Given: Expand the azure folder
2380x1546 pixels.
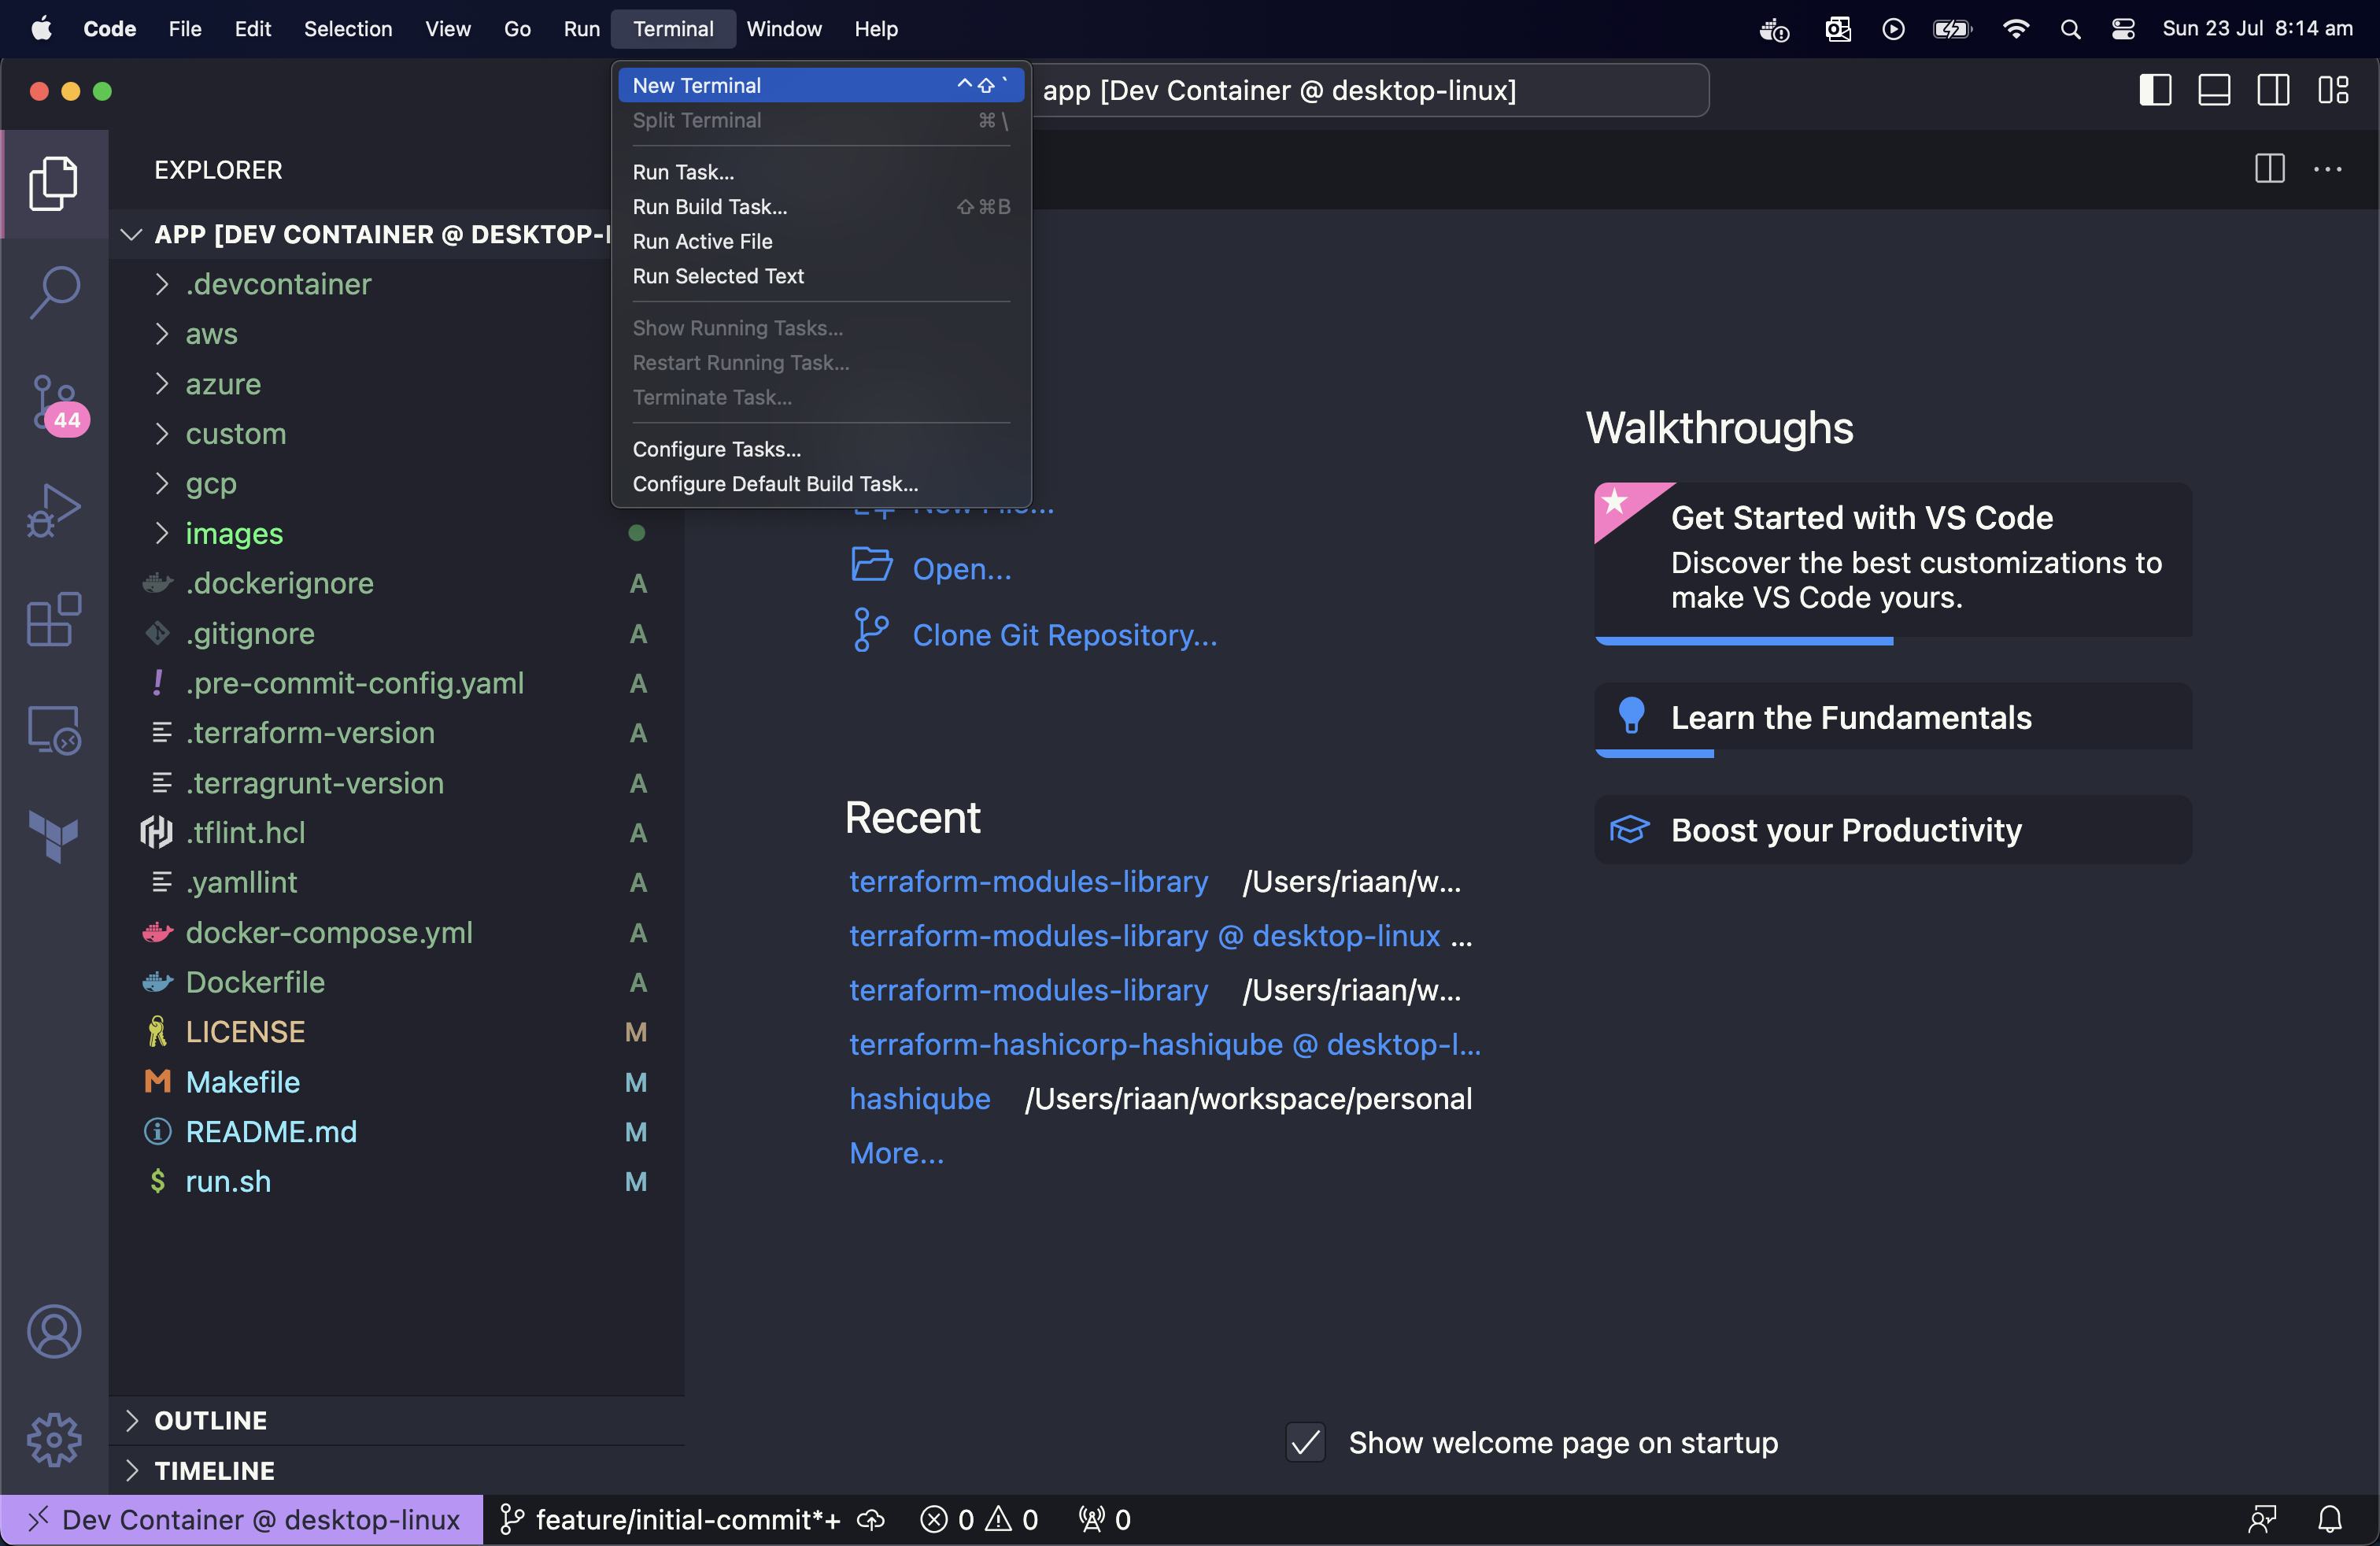Looking at the screenshot, I should coord(162,384).
